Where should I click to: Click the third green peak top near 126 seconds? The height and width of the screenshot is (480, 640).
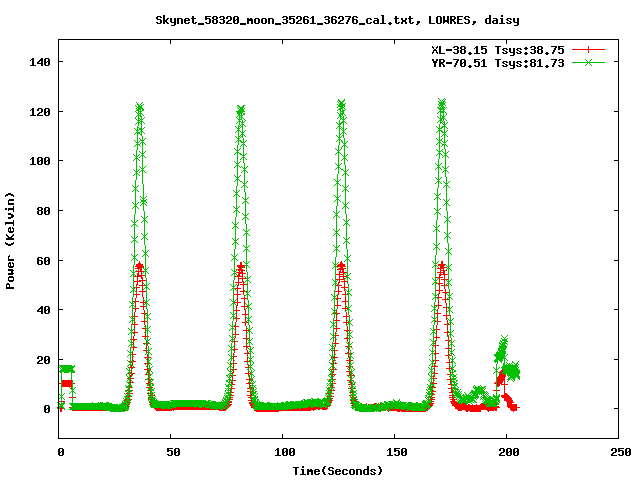(x=341, y=103)
